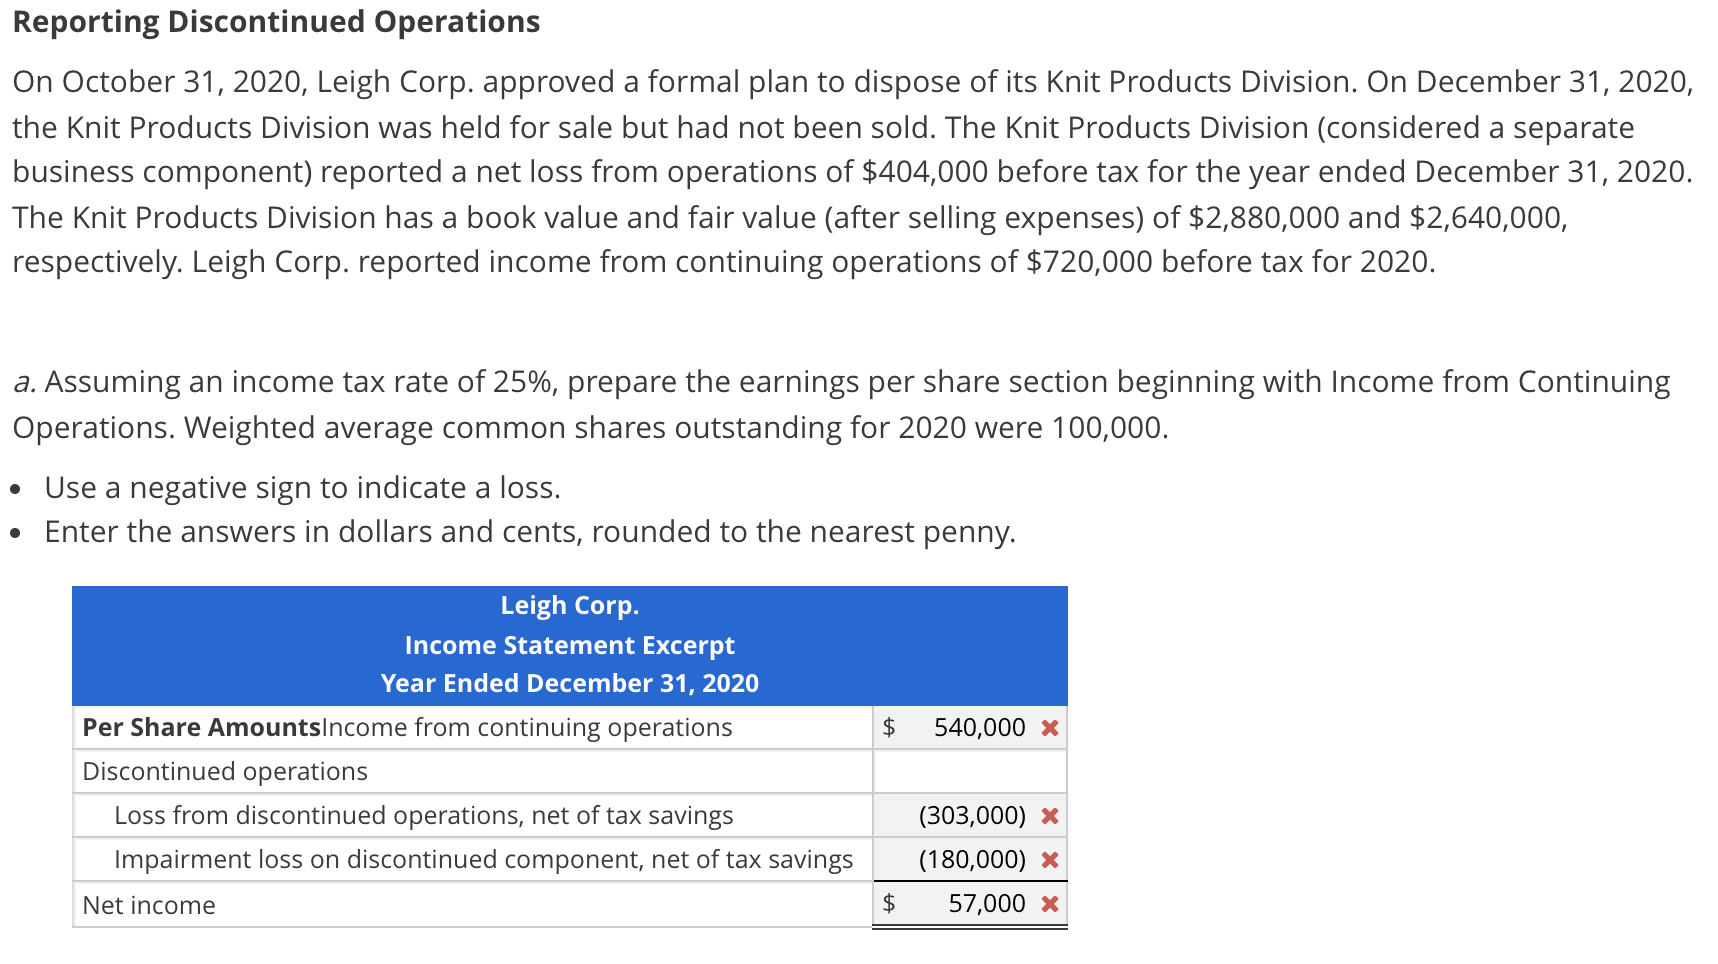Click the dollar sign beside Net income value
The width and height of the screenshot is (1718, 964).
click(890, 903)
